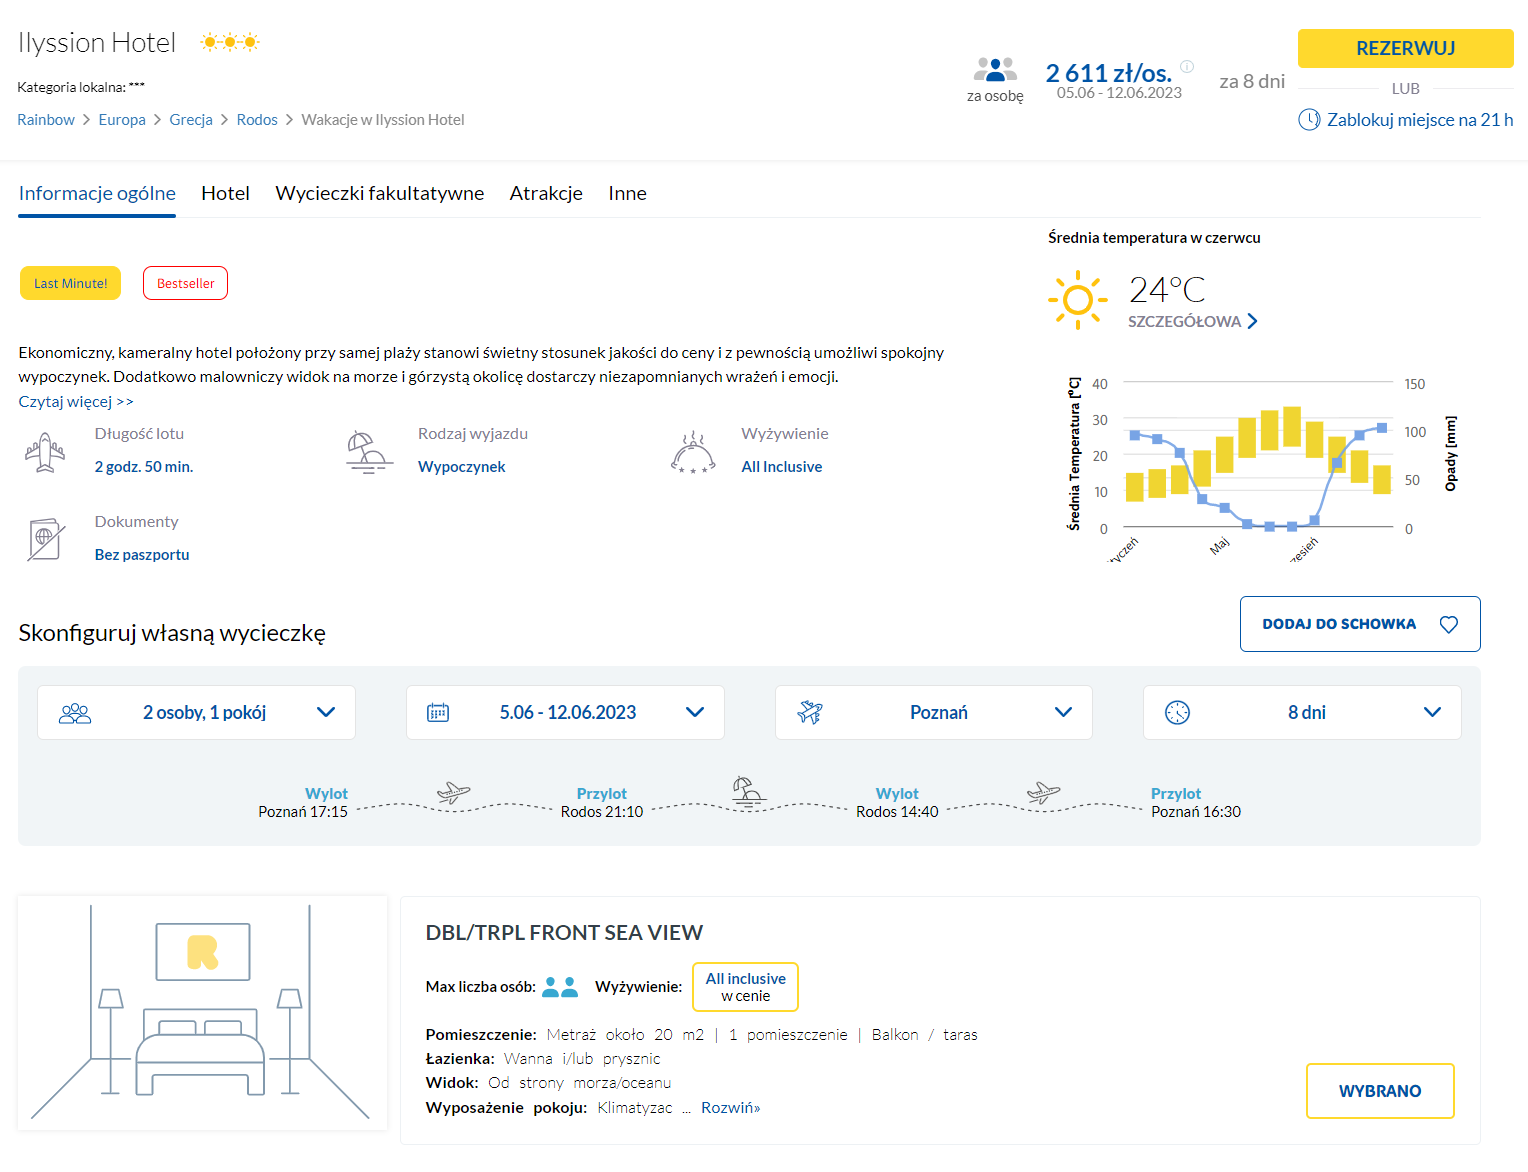Screen dimensions: 1528x1172
Task: Follow the Czytaj więcej link
Action: (76, 402)
